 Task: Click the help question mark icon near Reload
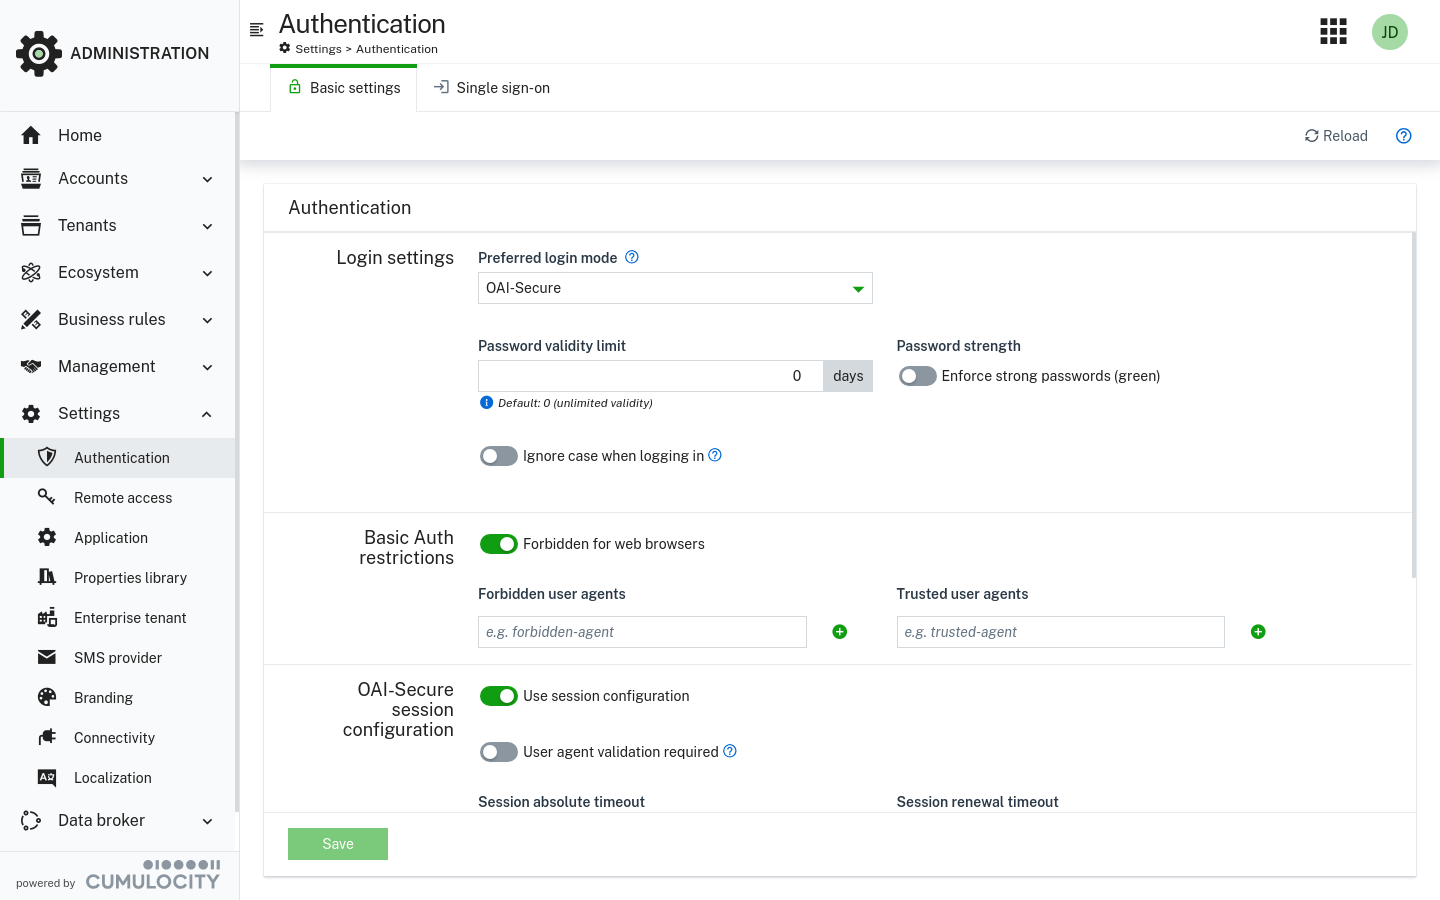point(1403,136)
